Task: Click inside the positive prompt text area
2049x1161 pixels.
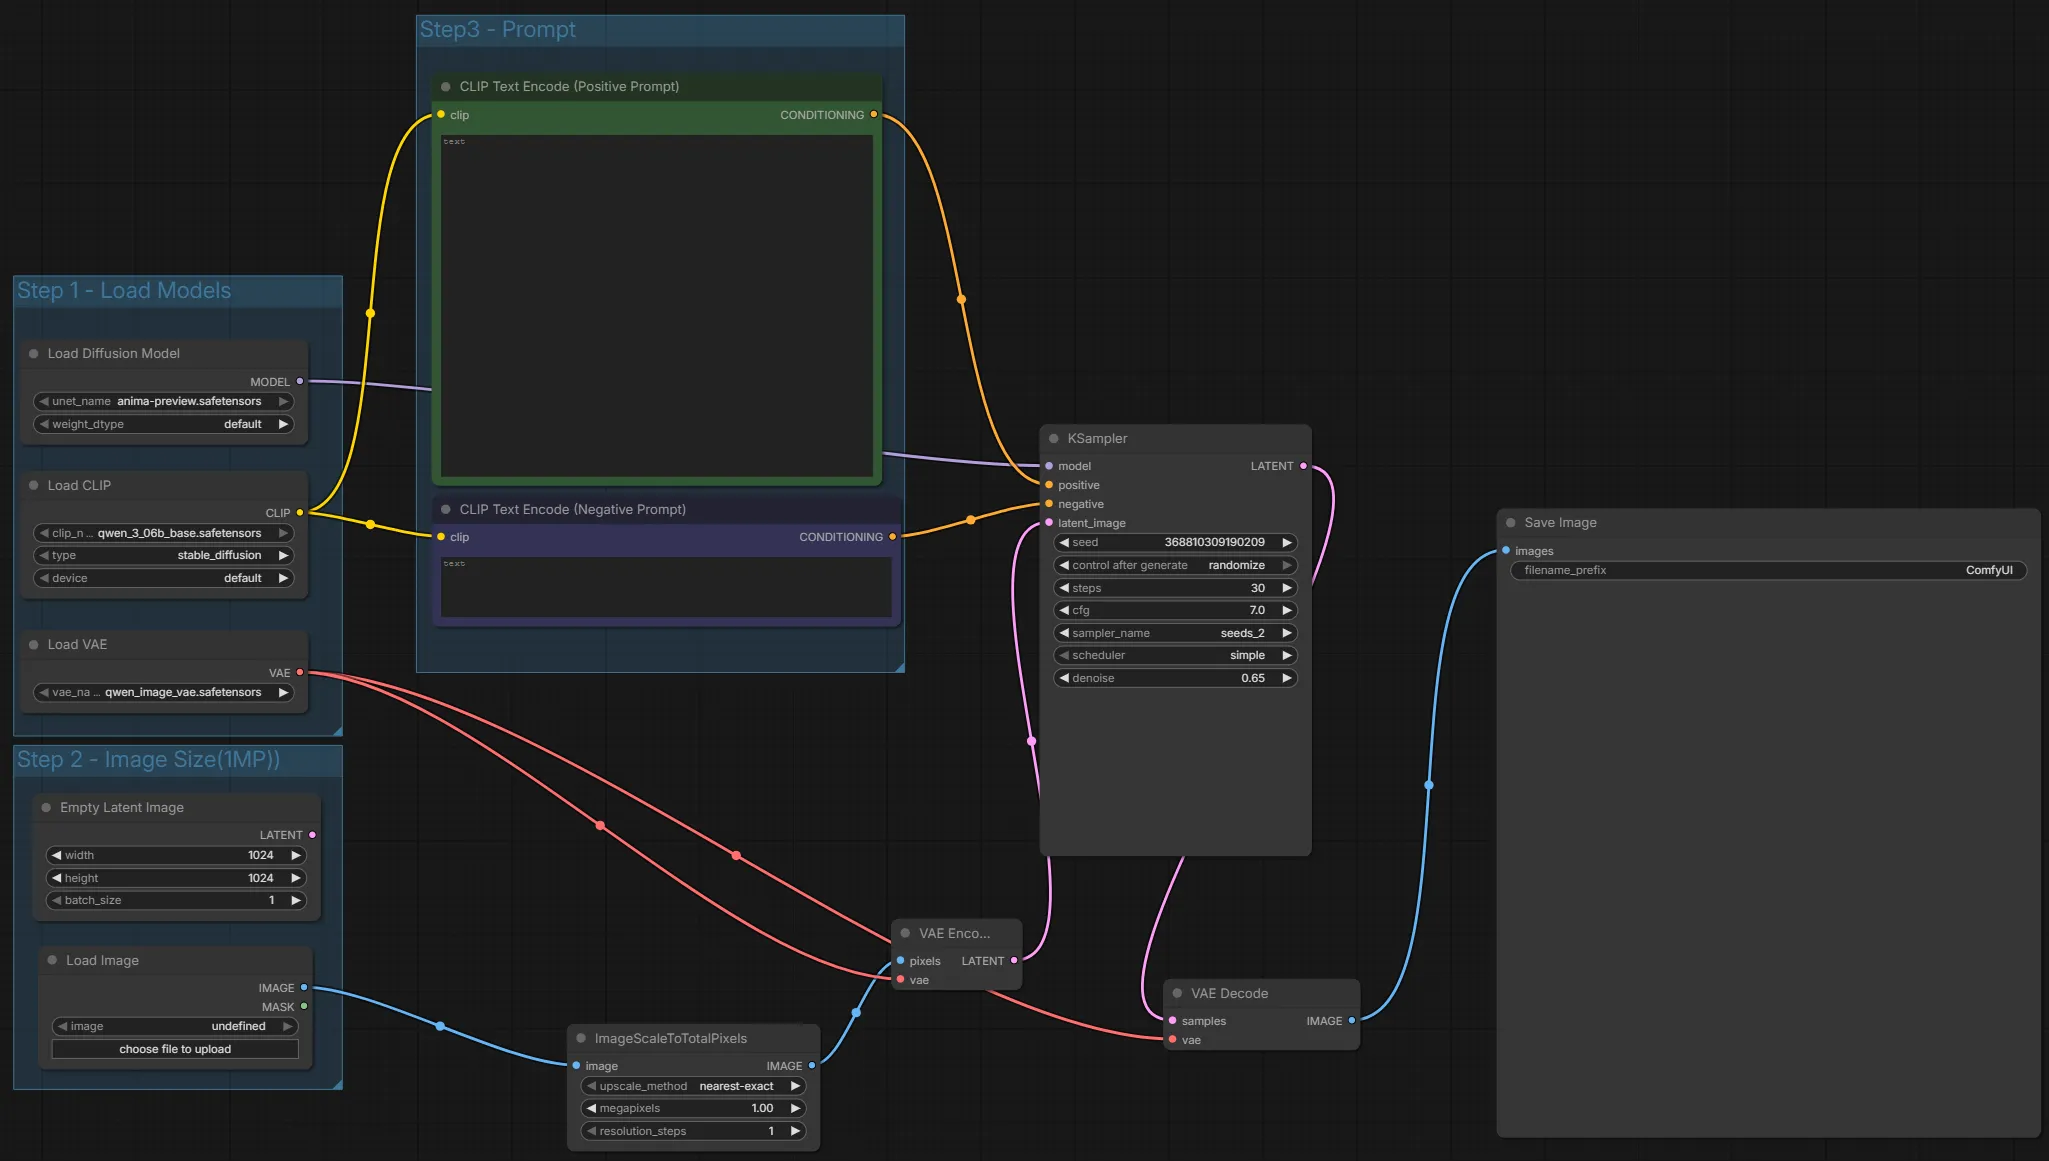Action: click(657, 305)
